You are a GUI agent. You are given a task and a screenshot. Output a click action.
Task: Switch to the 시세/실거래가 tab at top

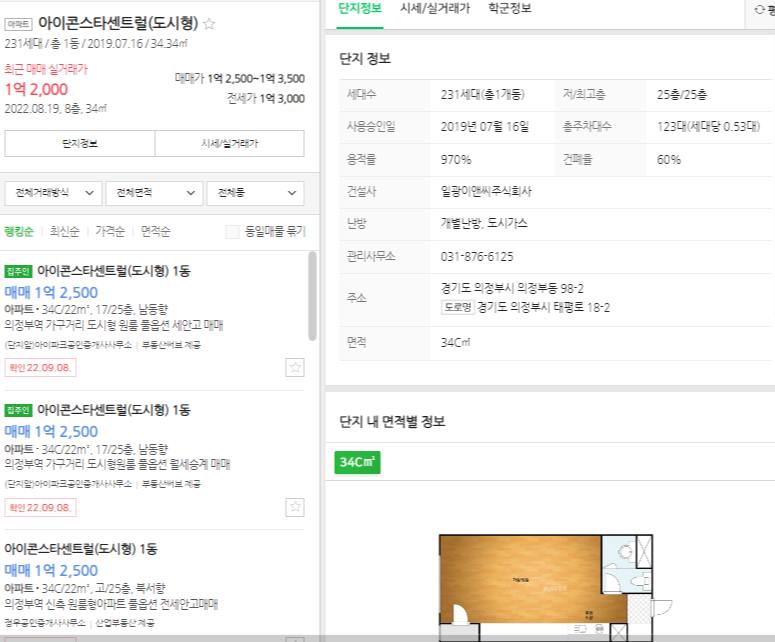(435, 8)
